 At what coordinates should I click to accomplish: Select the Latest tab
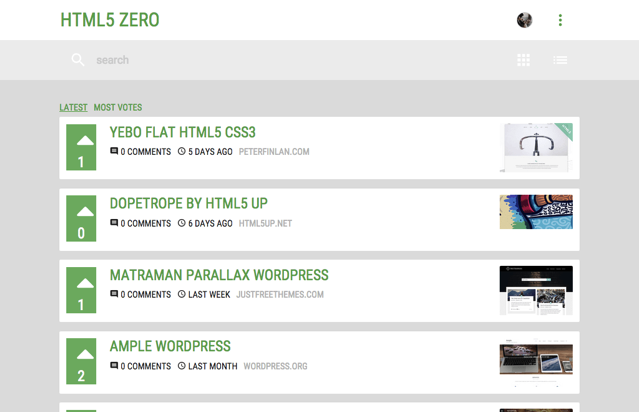pyautogui.click(x=73, y=108)
